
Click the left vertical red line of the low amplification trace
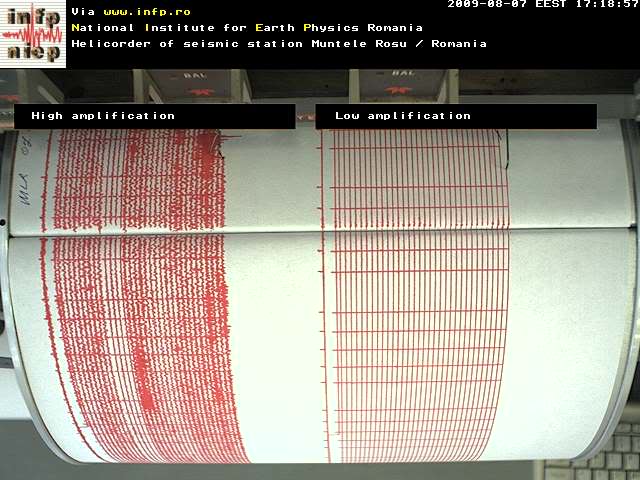pyautogui.click(x=324, y=300)
